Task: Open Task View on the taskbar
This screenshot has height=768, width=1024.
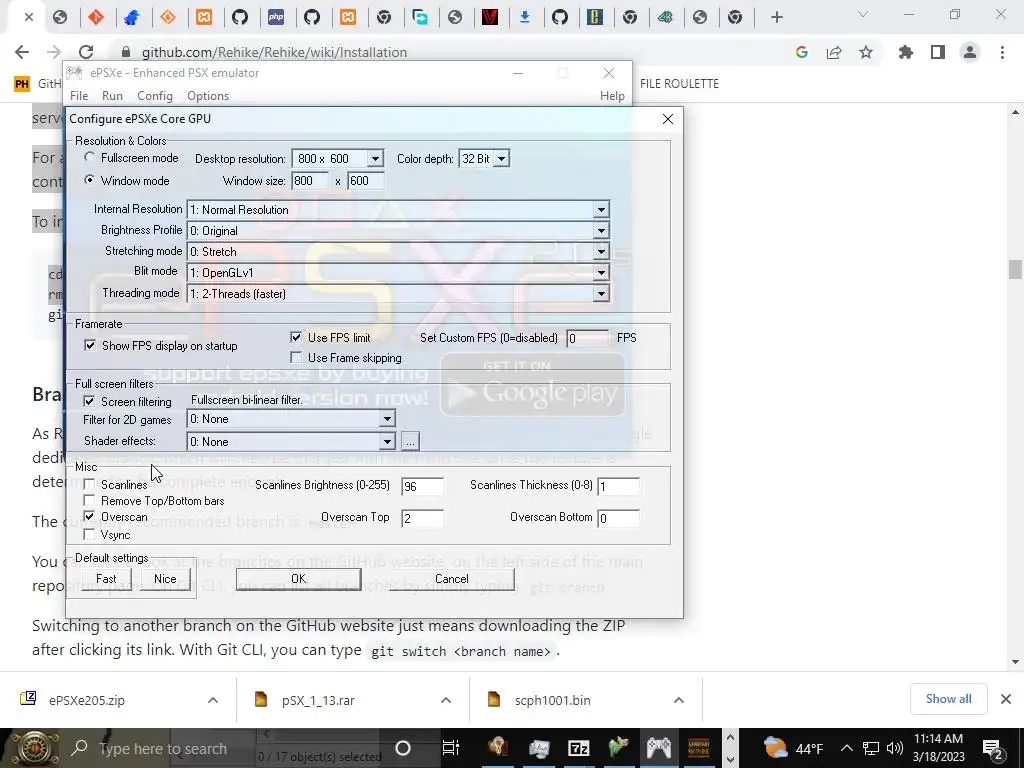Action: [451, 748]
